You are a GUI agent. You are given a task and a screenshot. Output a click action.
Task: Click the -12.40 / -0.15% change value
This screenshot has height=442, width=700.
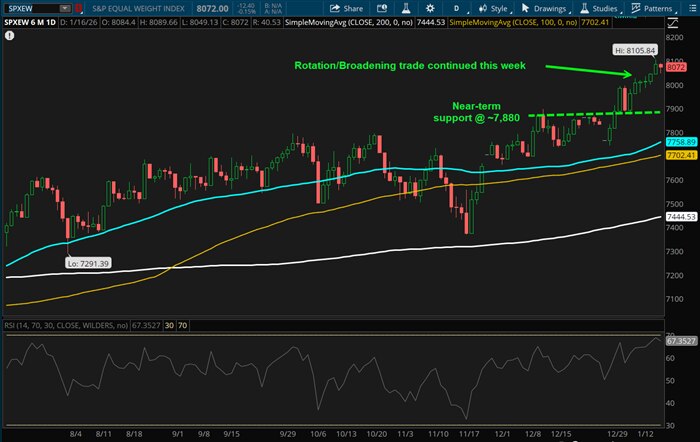click(246, 8)
